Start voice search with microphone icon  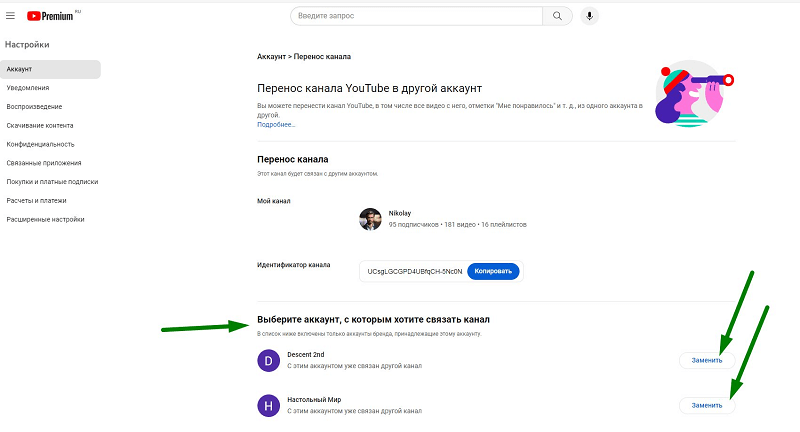(x=589, y=16)
